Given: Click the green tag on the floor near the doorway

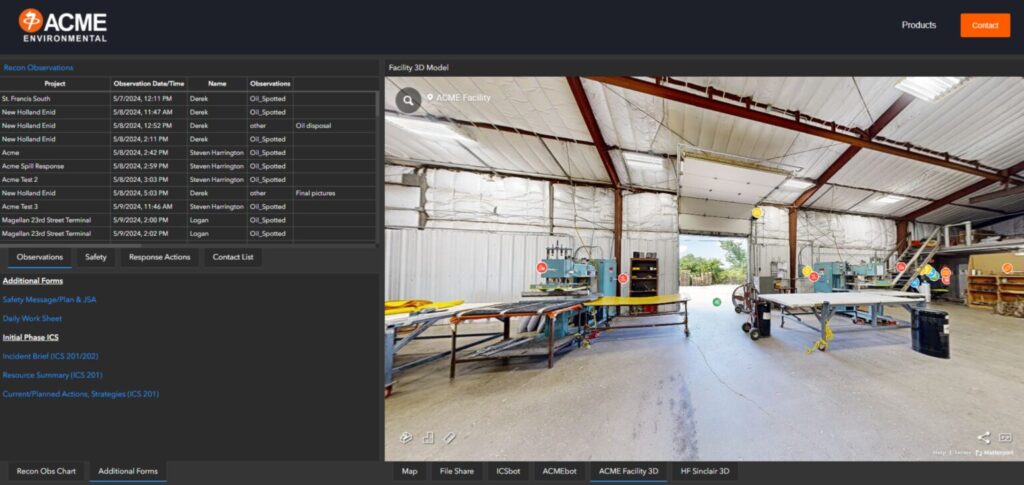Looking at the screenshot, I should [x=716, y=302].
